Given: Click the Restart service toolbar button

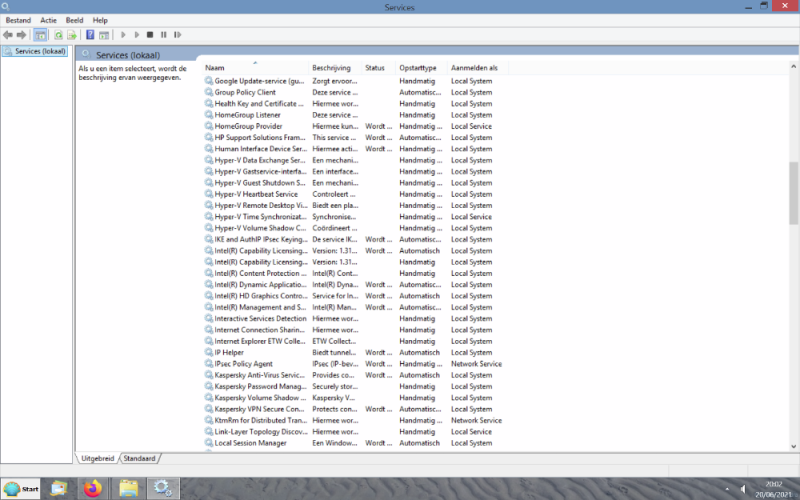Looking at the screenshot, I should [177, 35].
